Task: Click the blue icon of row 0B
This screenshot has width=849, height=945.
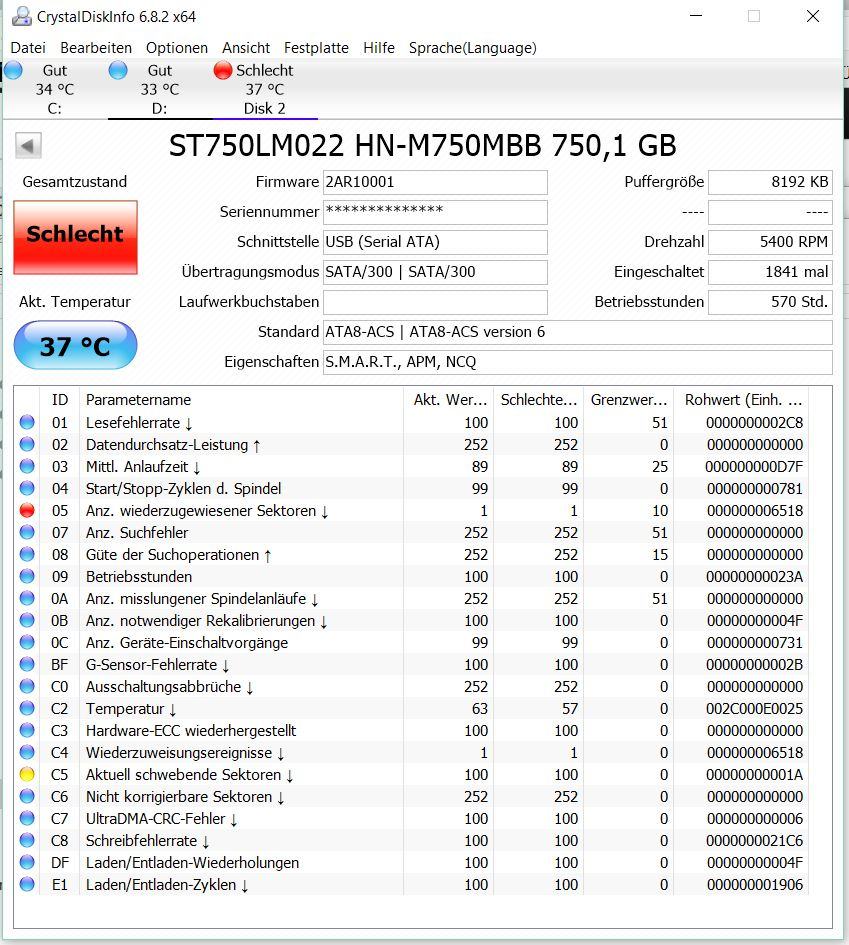Action: 27,620
